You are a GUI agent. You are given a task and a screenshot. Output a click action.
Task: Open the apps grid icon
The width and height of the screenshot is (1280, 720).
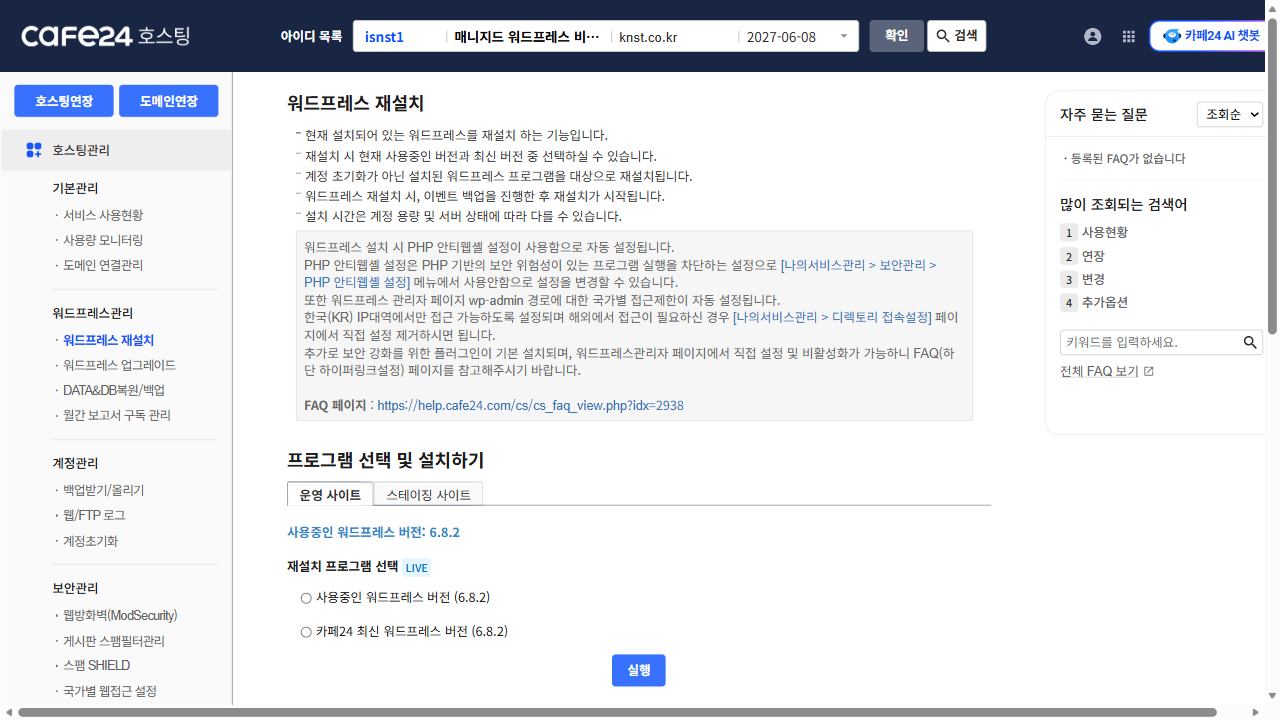click(1129, 36)
